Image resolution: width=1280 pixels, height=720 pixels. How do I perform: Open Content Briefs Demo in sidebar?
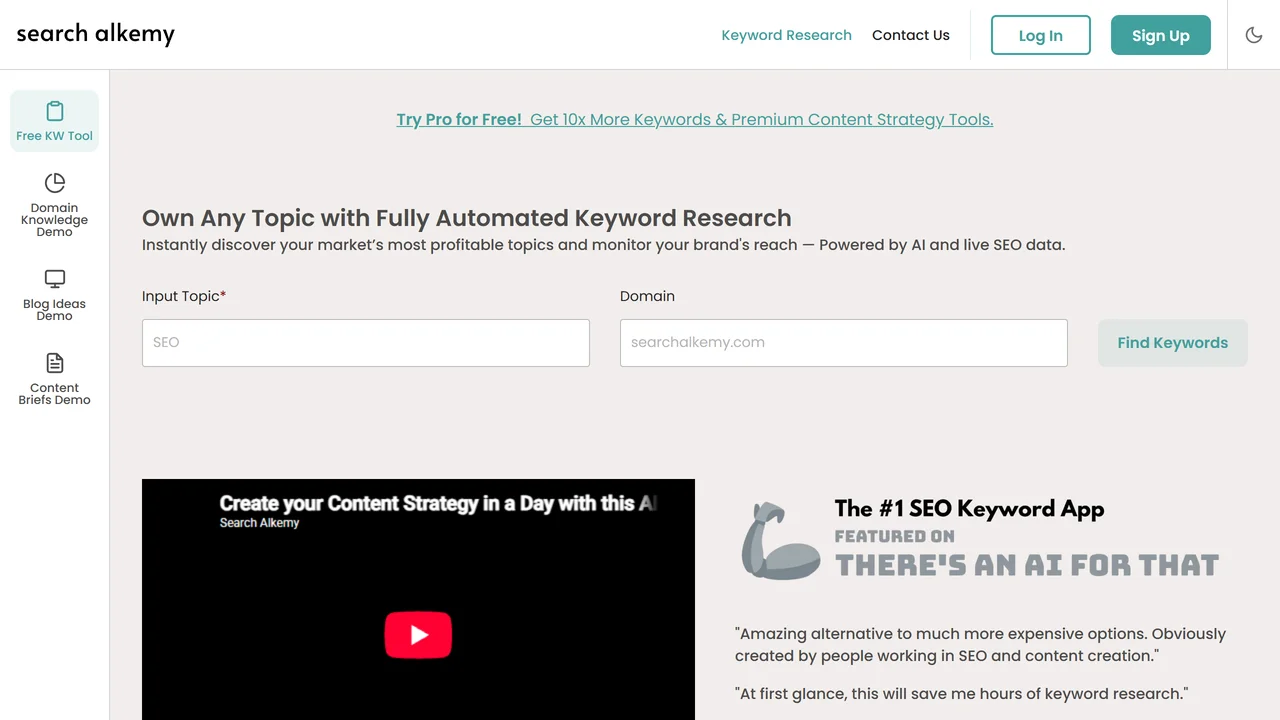click(x=55, y=379)
